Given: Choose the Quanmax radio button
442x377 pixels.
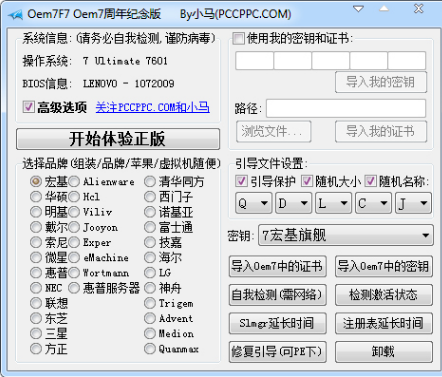Looking at the screenshot, I should point(150,349).
